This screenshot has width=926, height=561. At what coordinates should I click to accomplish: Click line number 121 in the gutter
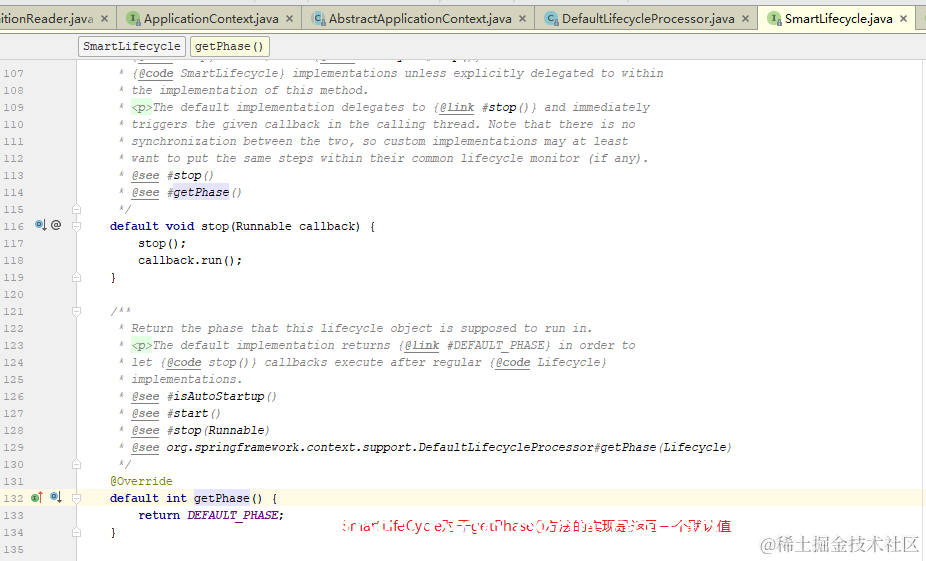(14, 312)
